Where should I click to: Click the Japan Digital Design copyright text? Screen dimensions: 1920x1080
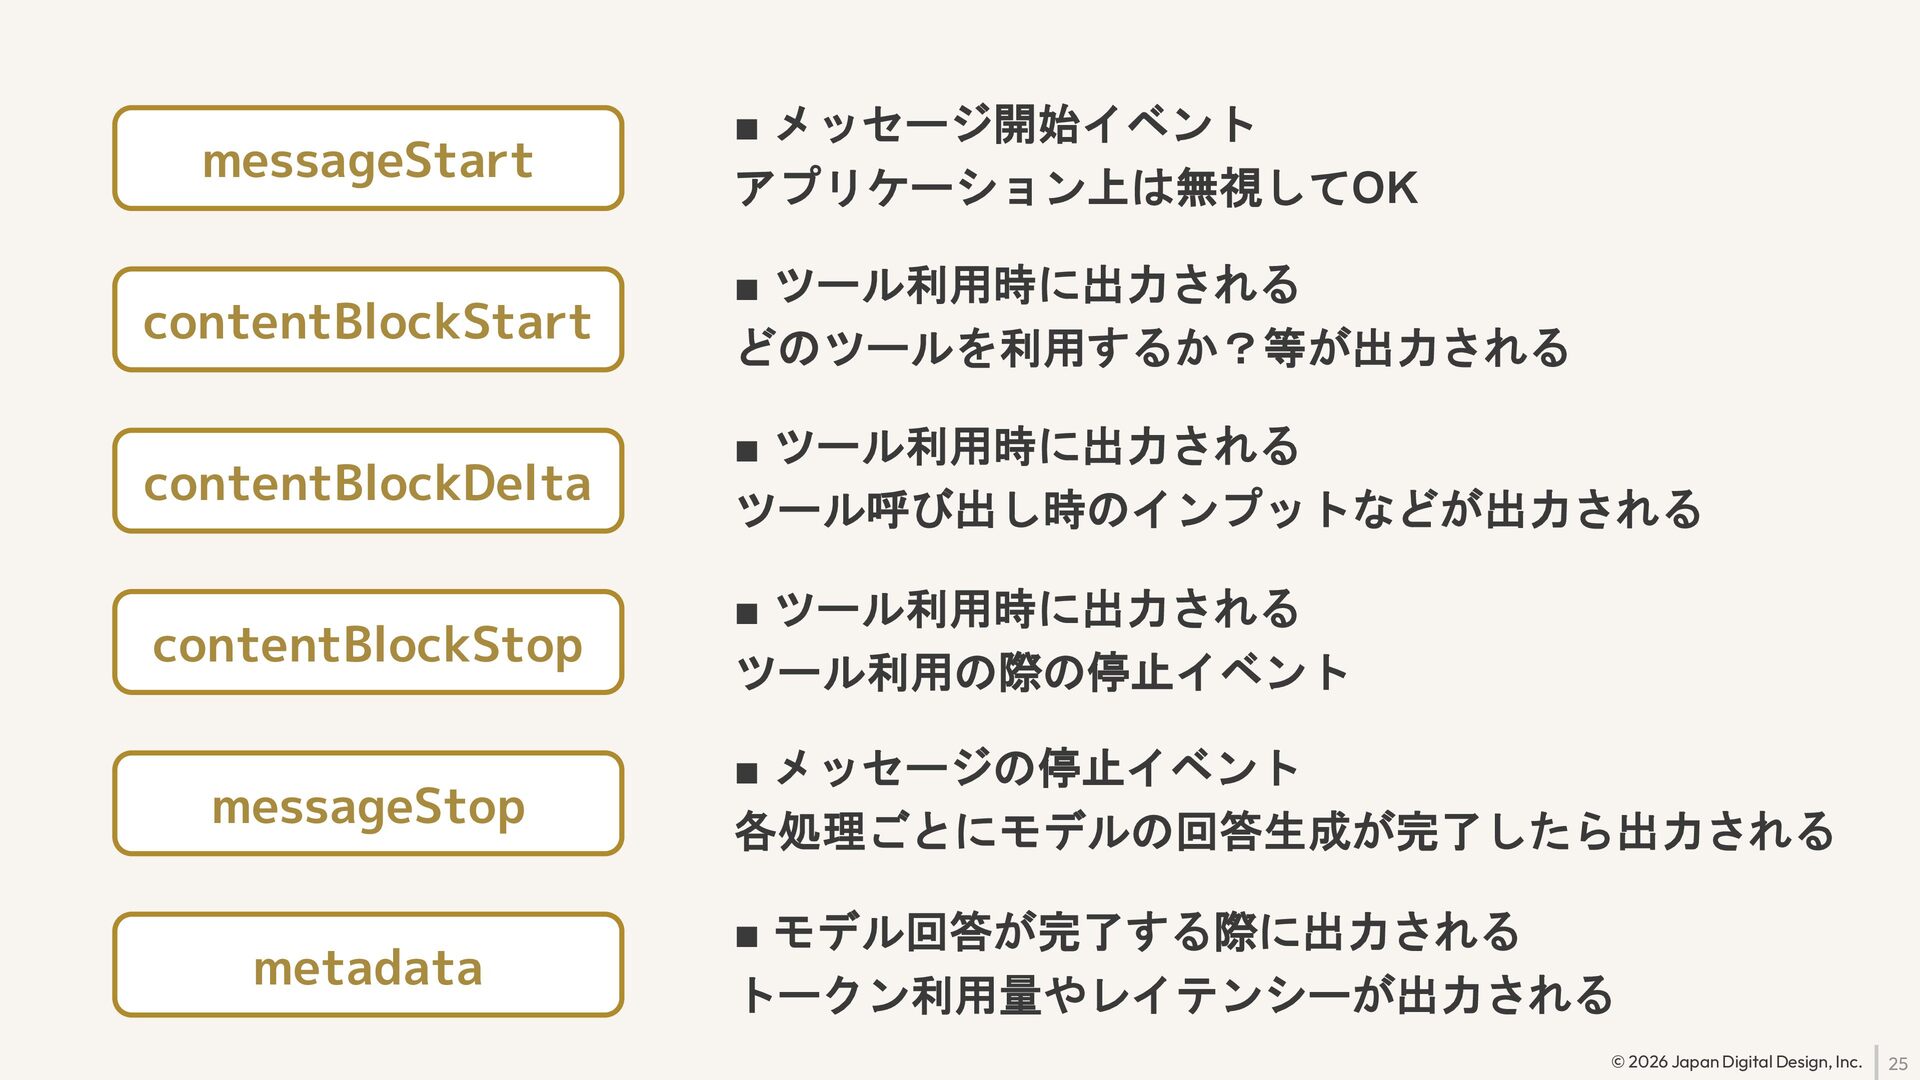coord(1736,1062)
